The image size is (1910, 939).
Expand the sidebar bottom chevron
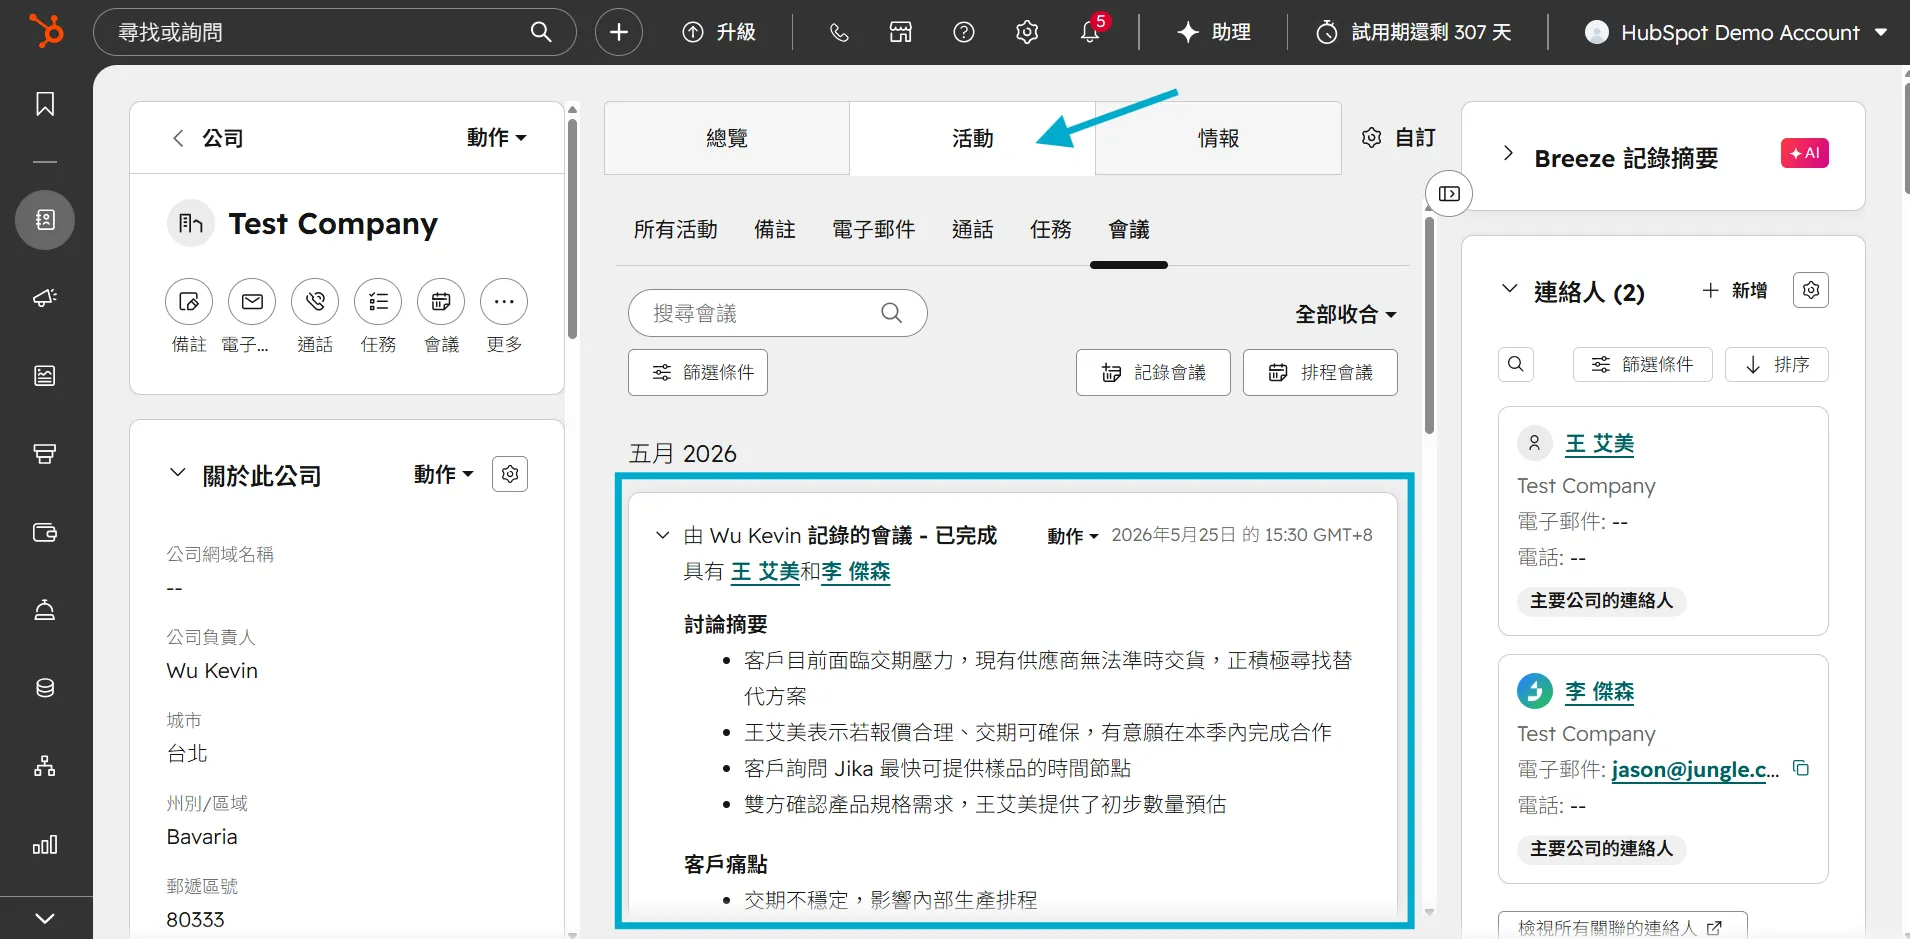[45, 918]
